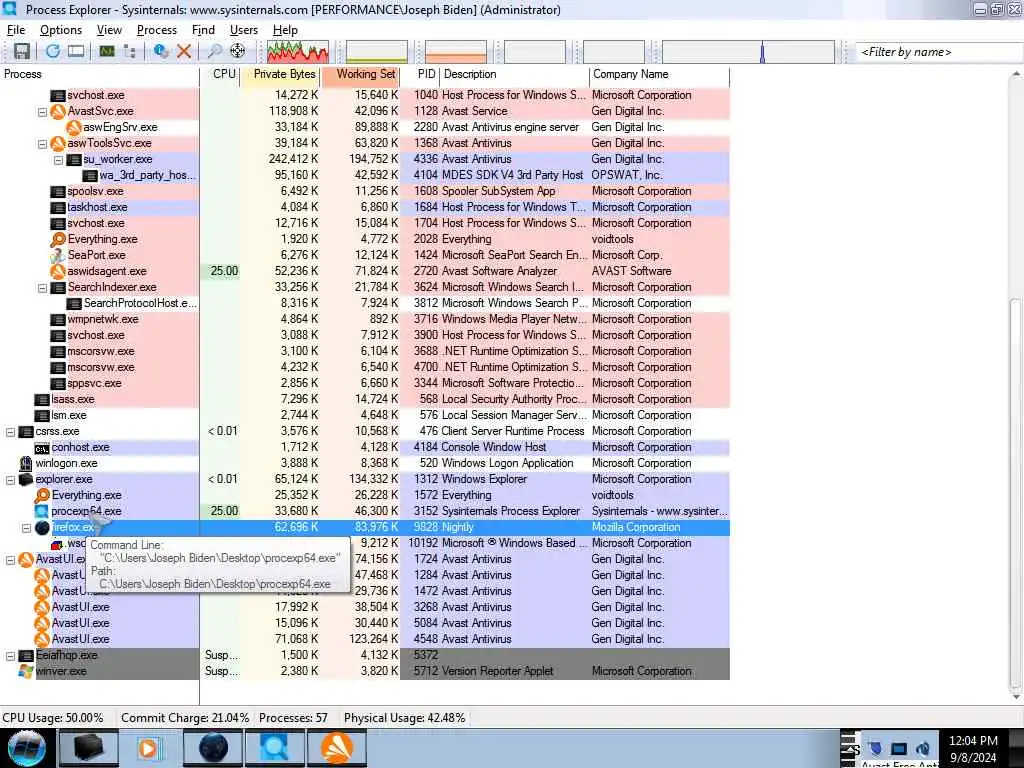Click the Windows Start button
This screenshot has height=768, width=1024.
[27, 748]
